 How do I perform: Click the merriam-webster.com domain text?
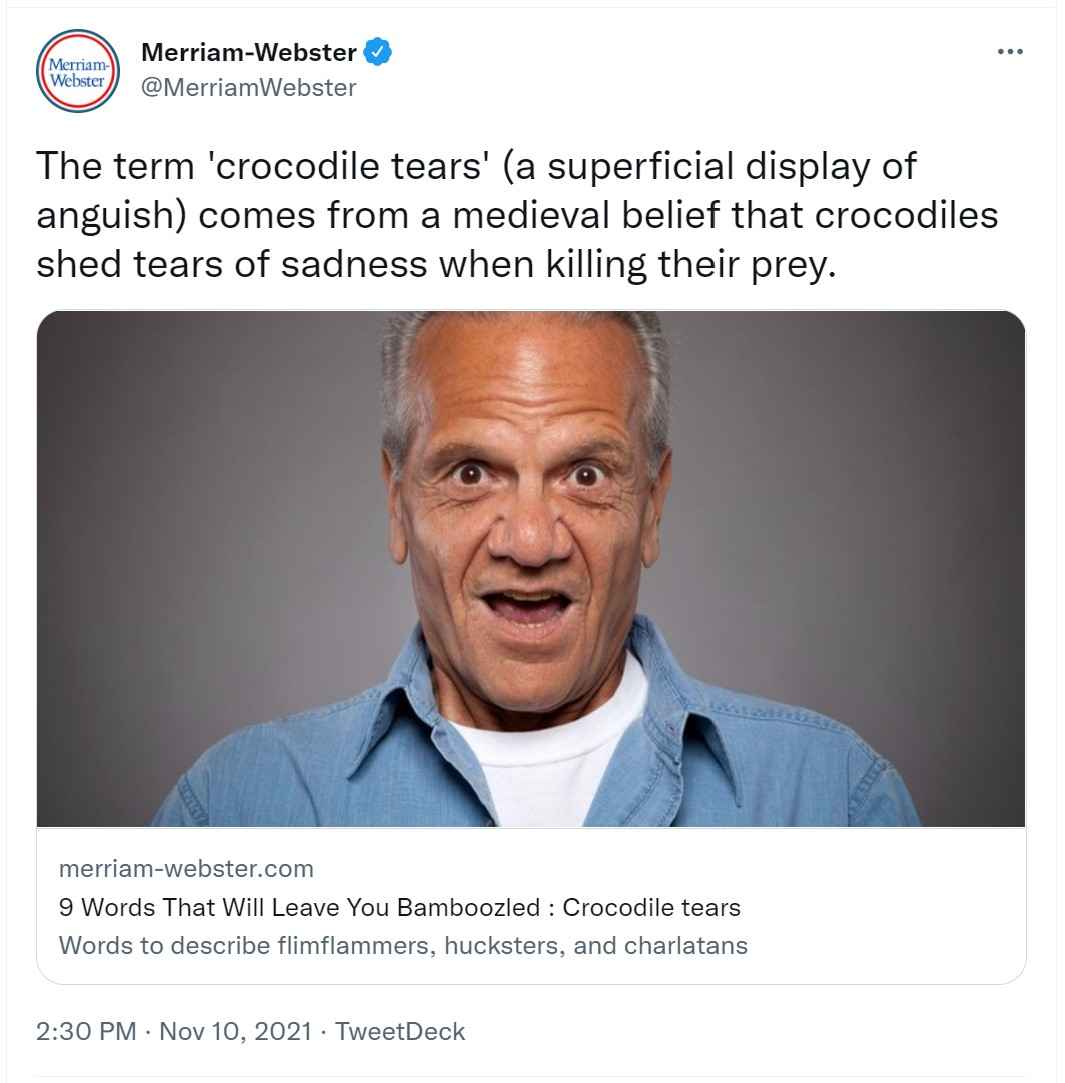[186, 868]
